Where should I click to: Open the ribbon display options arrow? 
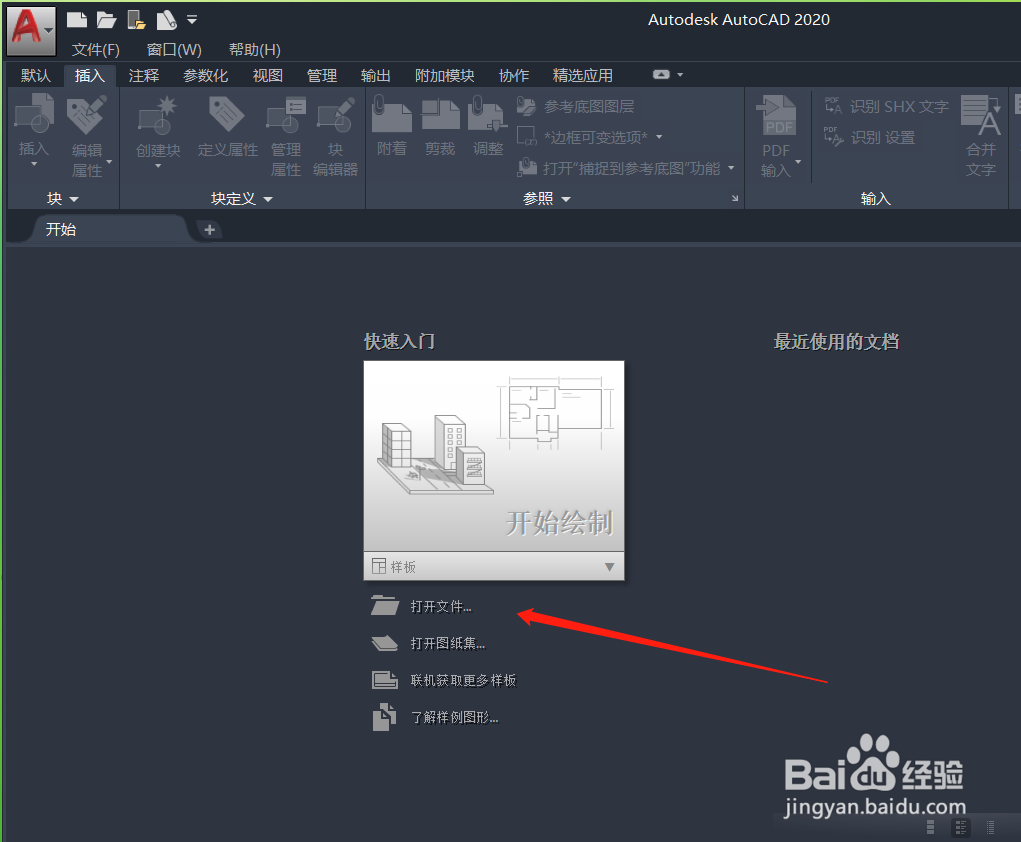pyautogui.click(x=680, y=75)
